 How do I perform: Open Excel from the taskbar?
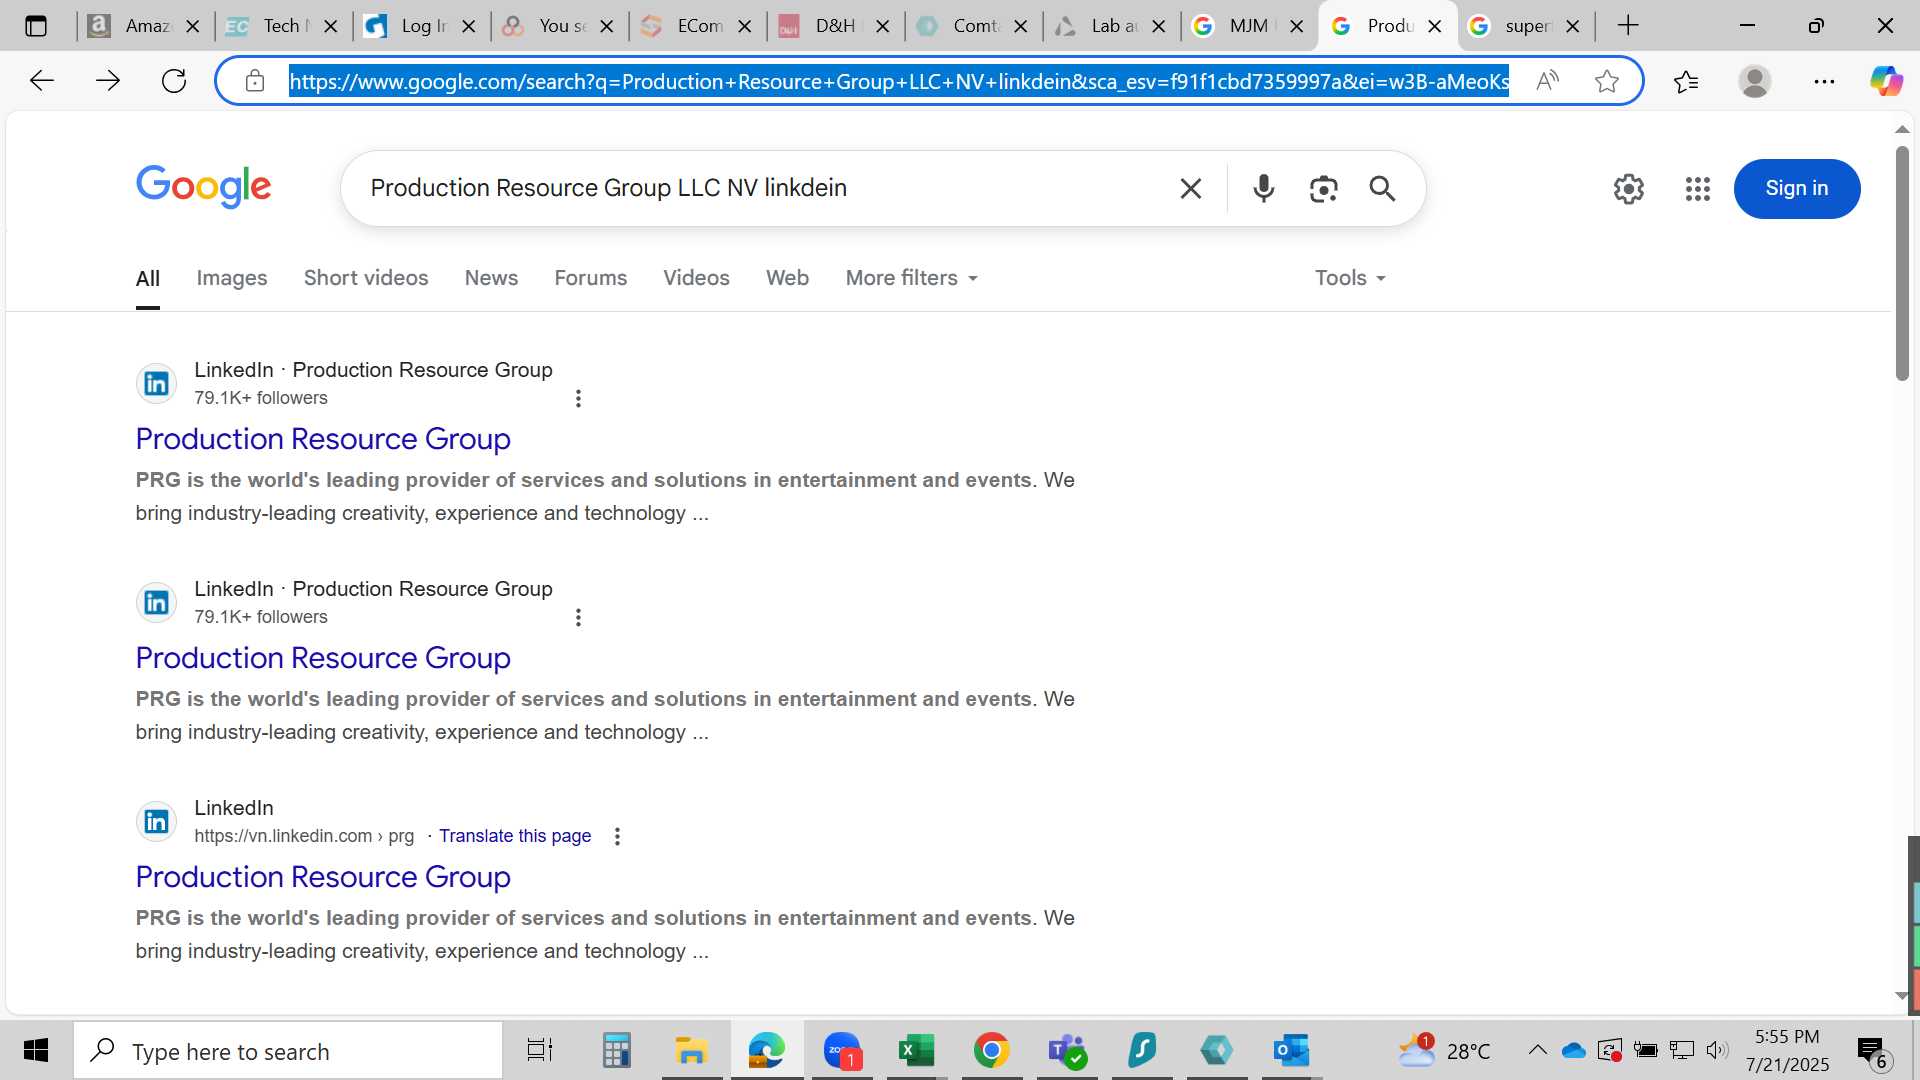click(916, 1050)
